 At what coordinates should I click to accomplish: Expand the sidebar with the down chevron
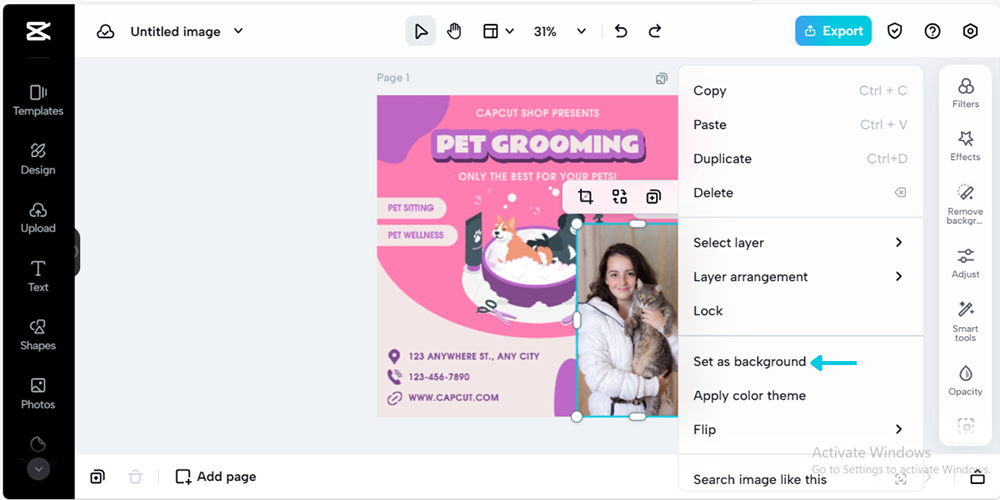pyautogui.click(x=38, y=469)
